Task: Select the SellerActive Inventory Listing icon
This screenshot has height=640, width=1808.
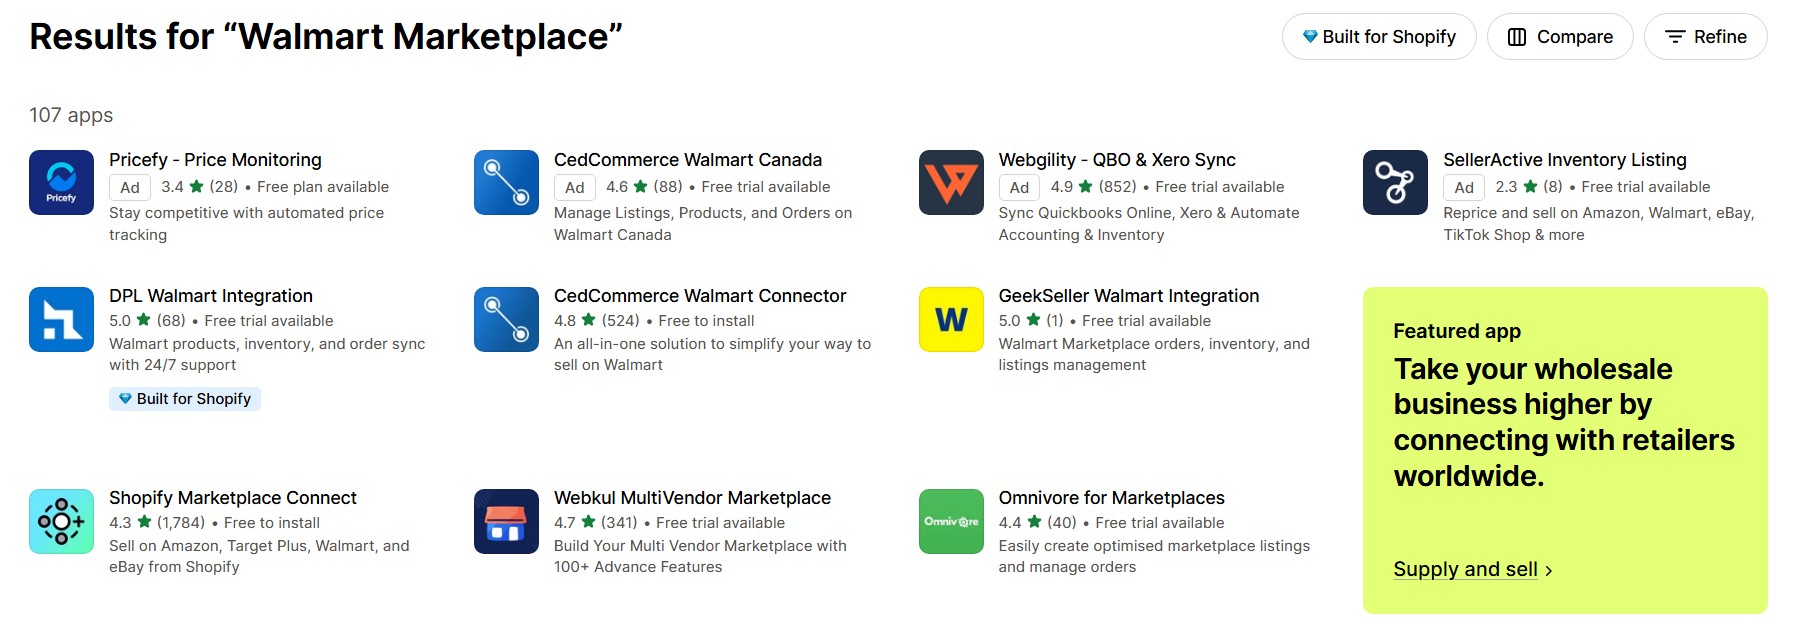Action: pos(1395,182)
